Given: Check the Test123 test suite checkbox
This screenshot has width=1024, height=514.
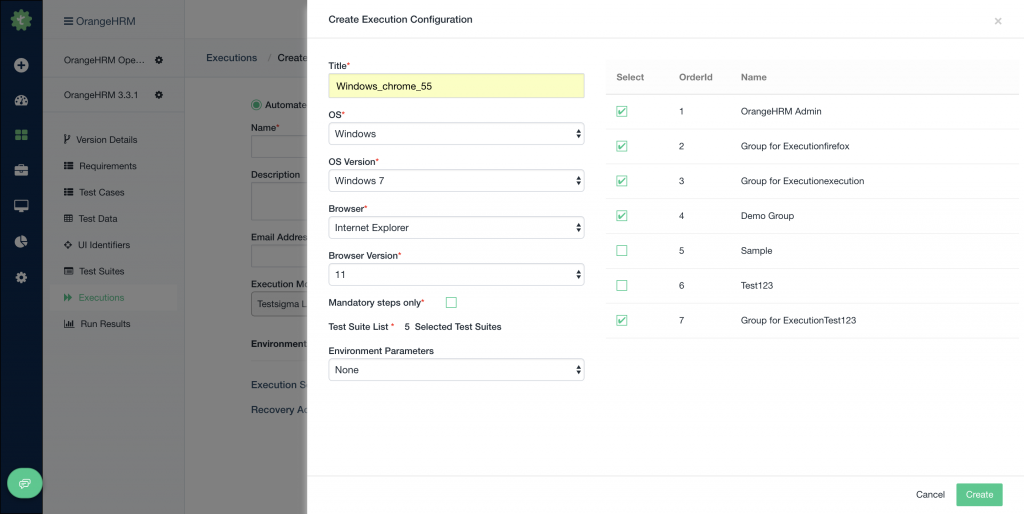Looking at the screenshot, I should tap(622, 286).
